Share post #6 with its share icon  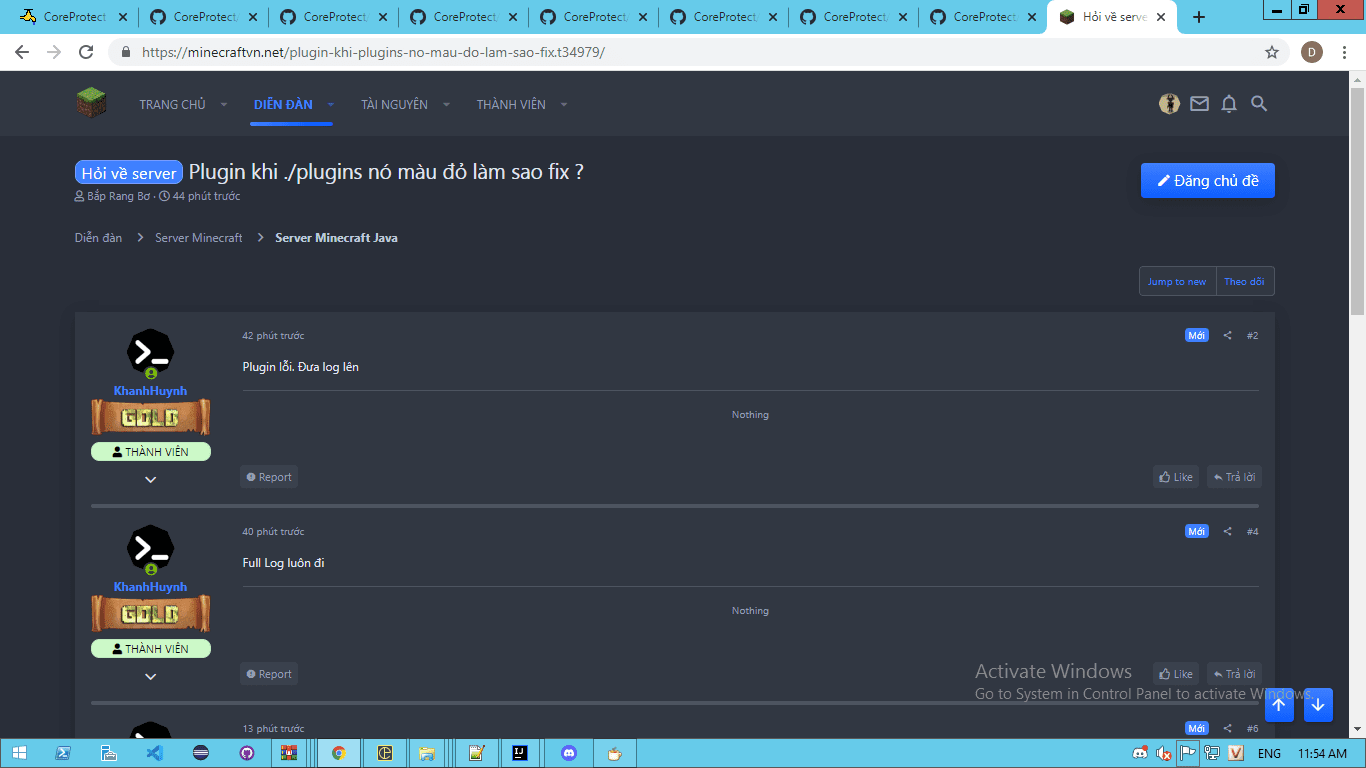point(1227,728)
